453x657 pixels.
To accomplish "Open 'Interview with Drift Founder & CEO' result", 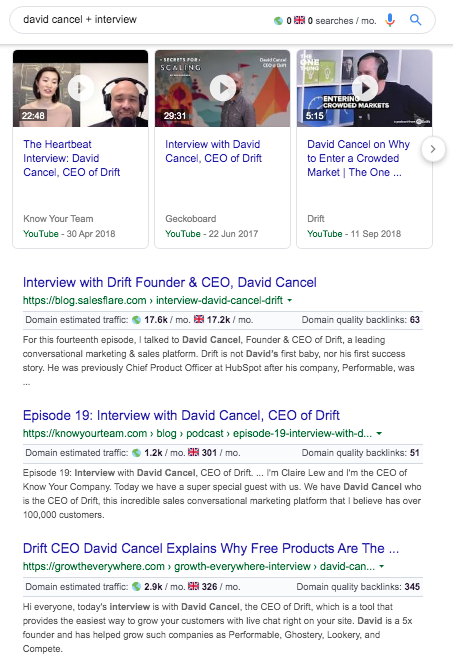I will [170, 282].
